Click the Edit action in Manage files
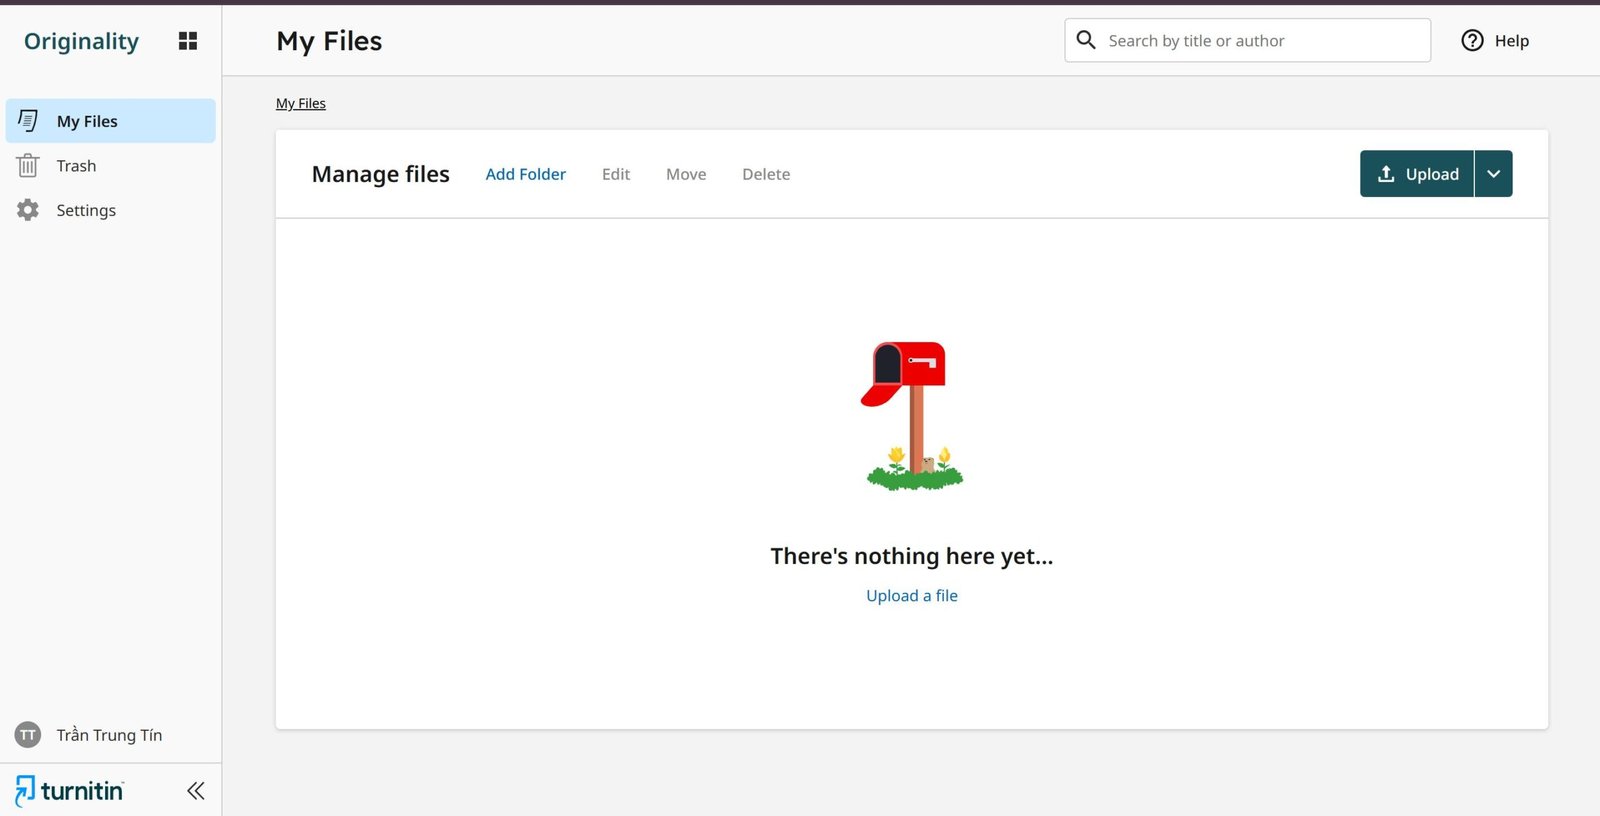The image size is (1600, 816). [x=616, y=174]
